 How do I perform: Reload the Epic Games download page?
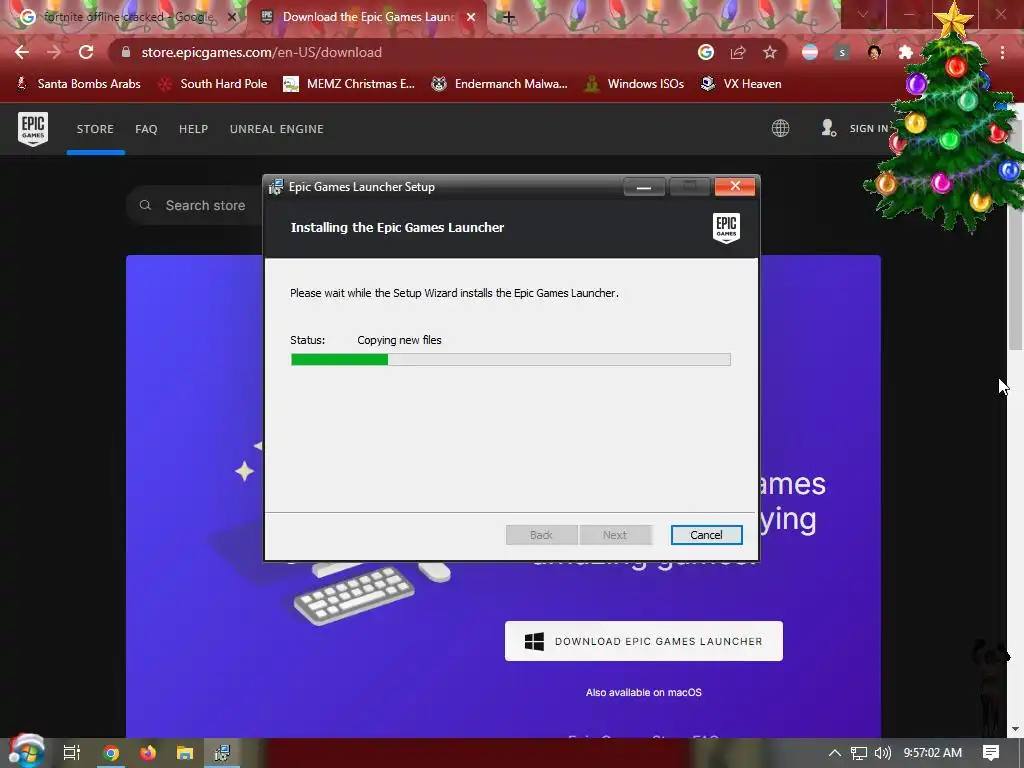[86, 52]
